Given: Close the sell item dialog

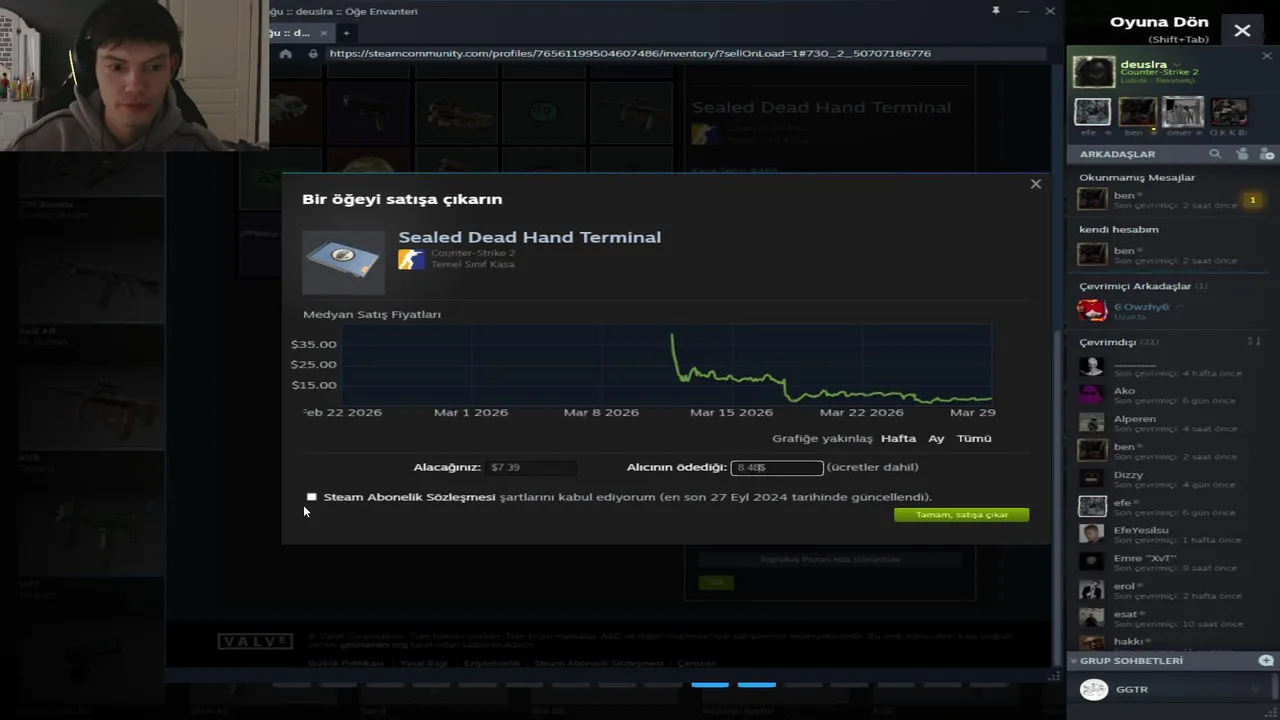Looking at the screenshot, I should (1035, 184).
